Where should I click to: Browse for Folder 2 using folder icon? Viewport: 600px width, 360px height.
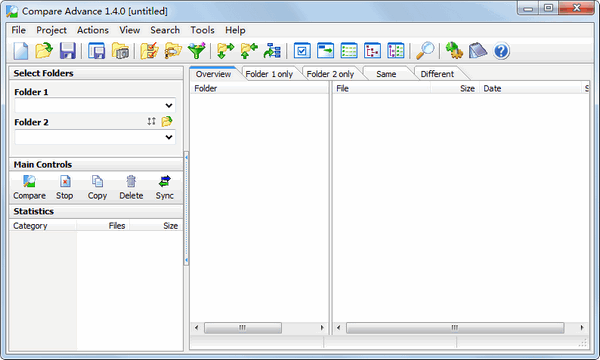point(167,121)
